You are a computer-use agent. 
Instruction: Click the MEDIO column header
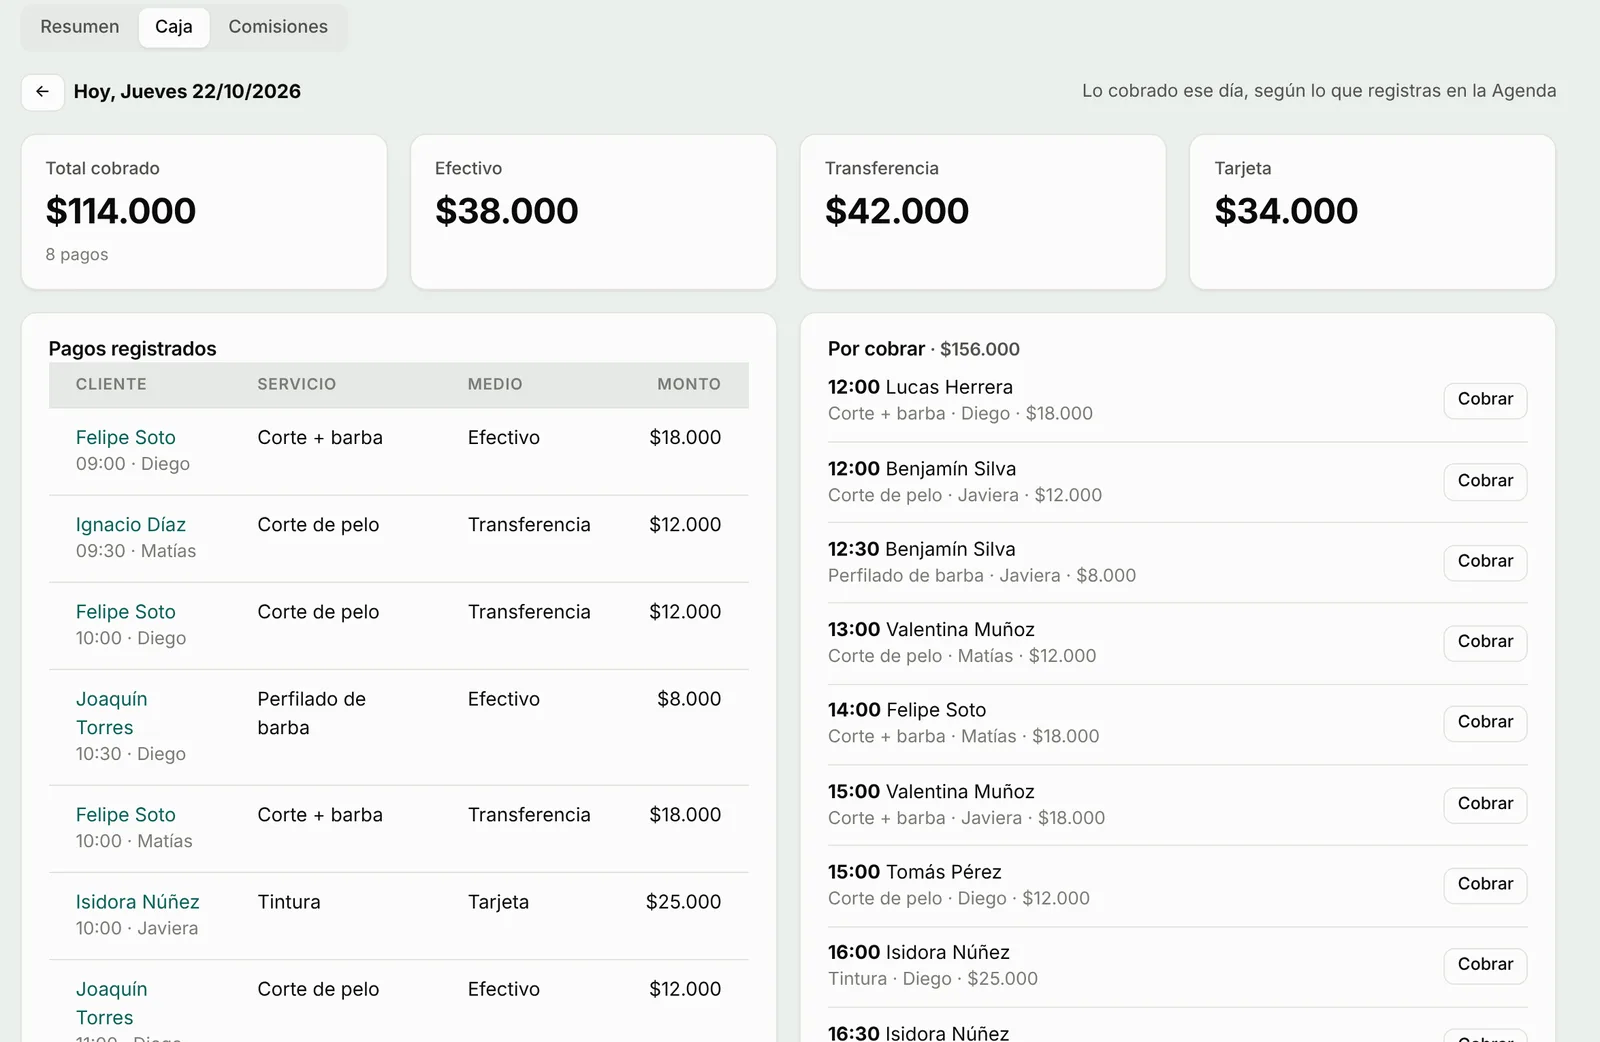pos(495,384)
